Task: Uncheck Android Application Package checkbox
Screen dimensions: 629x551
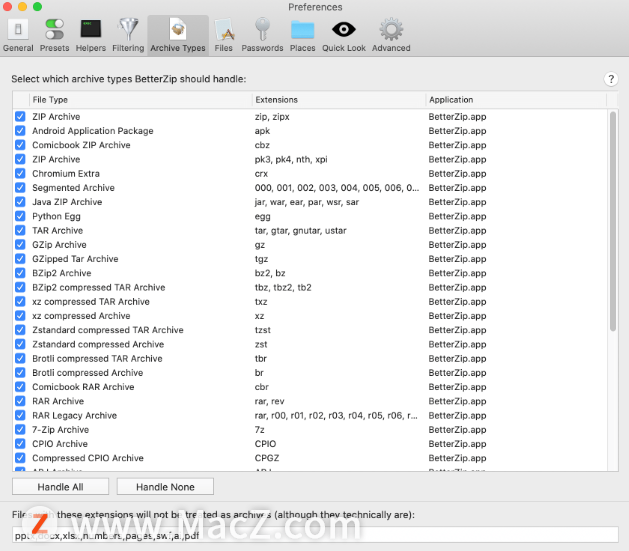Action: tap(20, 131)
